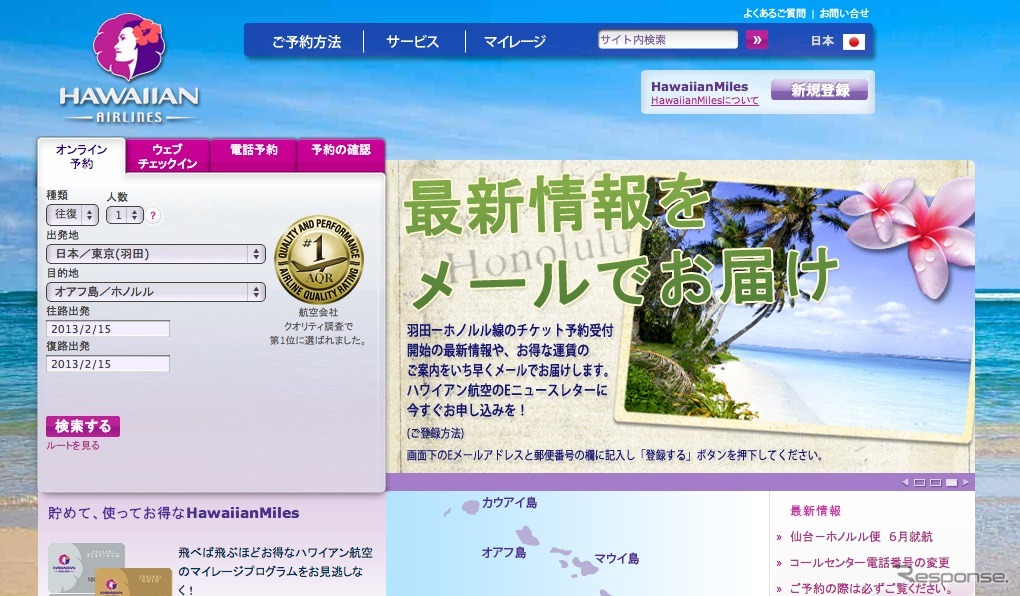Switch to the ウェブチェックイン tab

click(x=167, y=157)
